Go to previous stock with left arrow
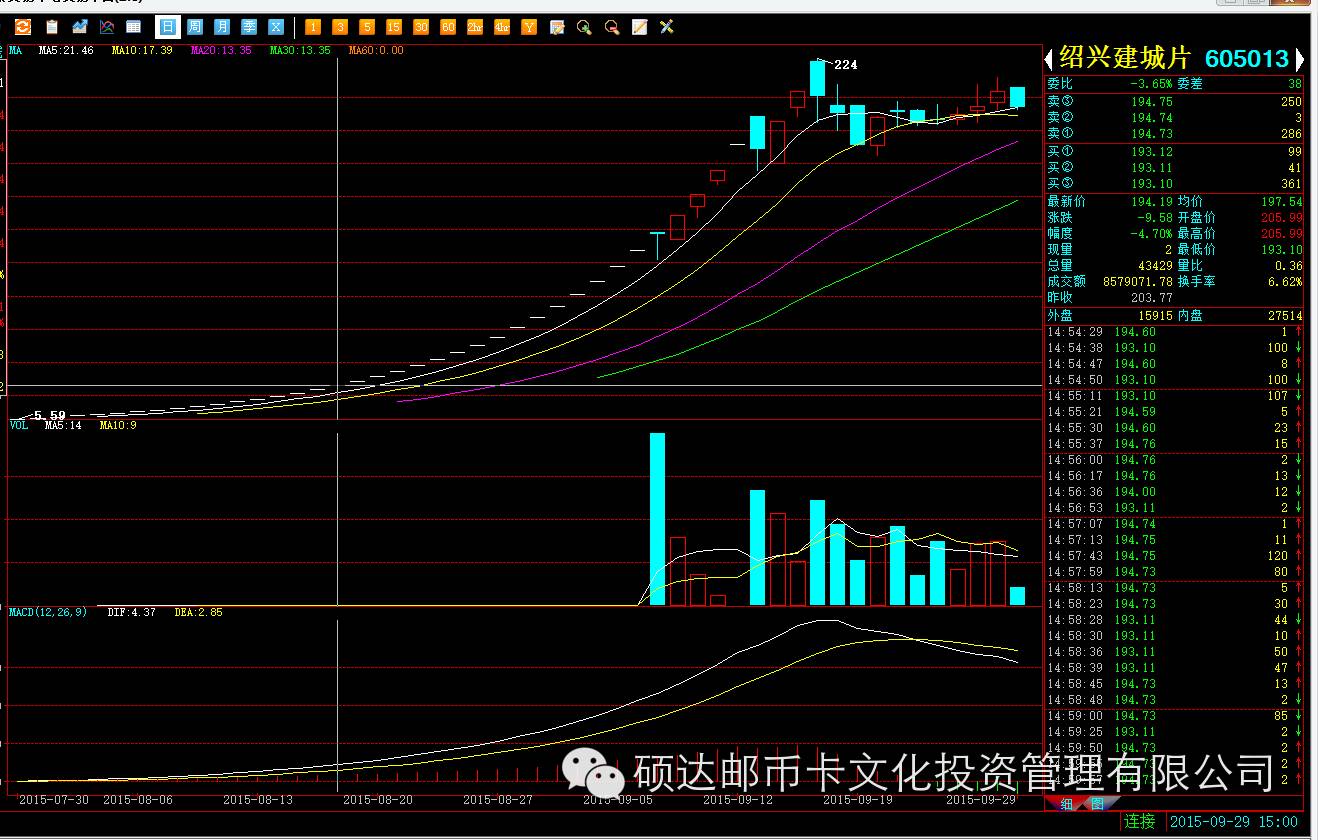The width and height of the screenshot is (1318, 840). point(1050,59)
